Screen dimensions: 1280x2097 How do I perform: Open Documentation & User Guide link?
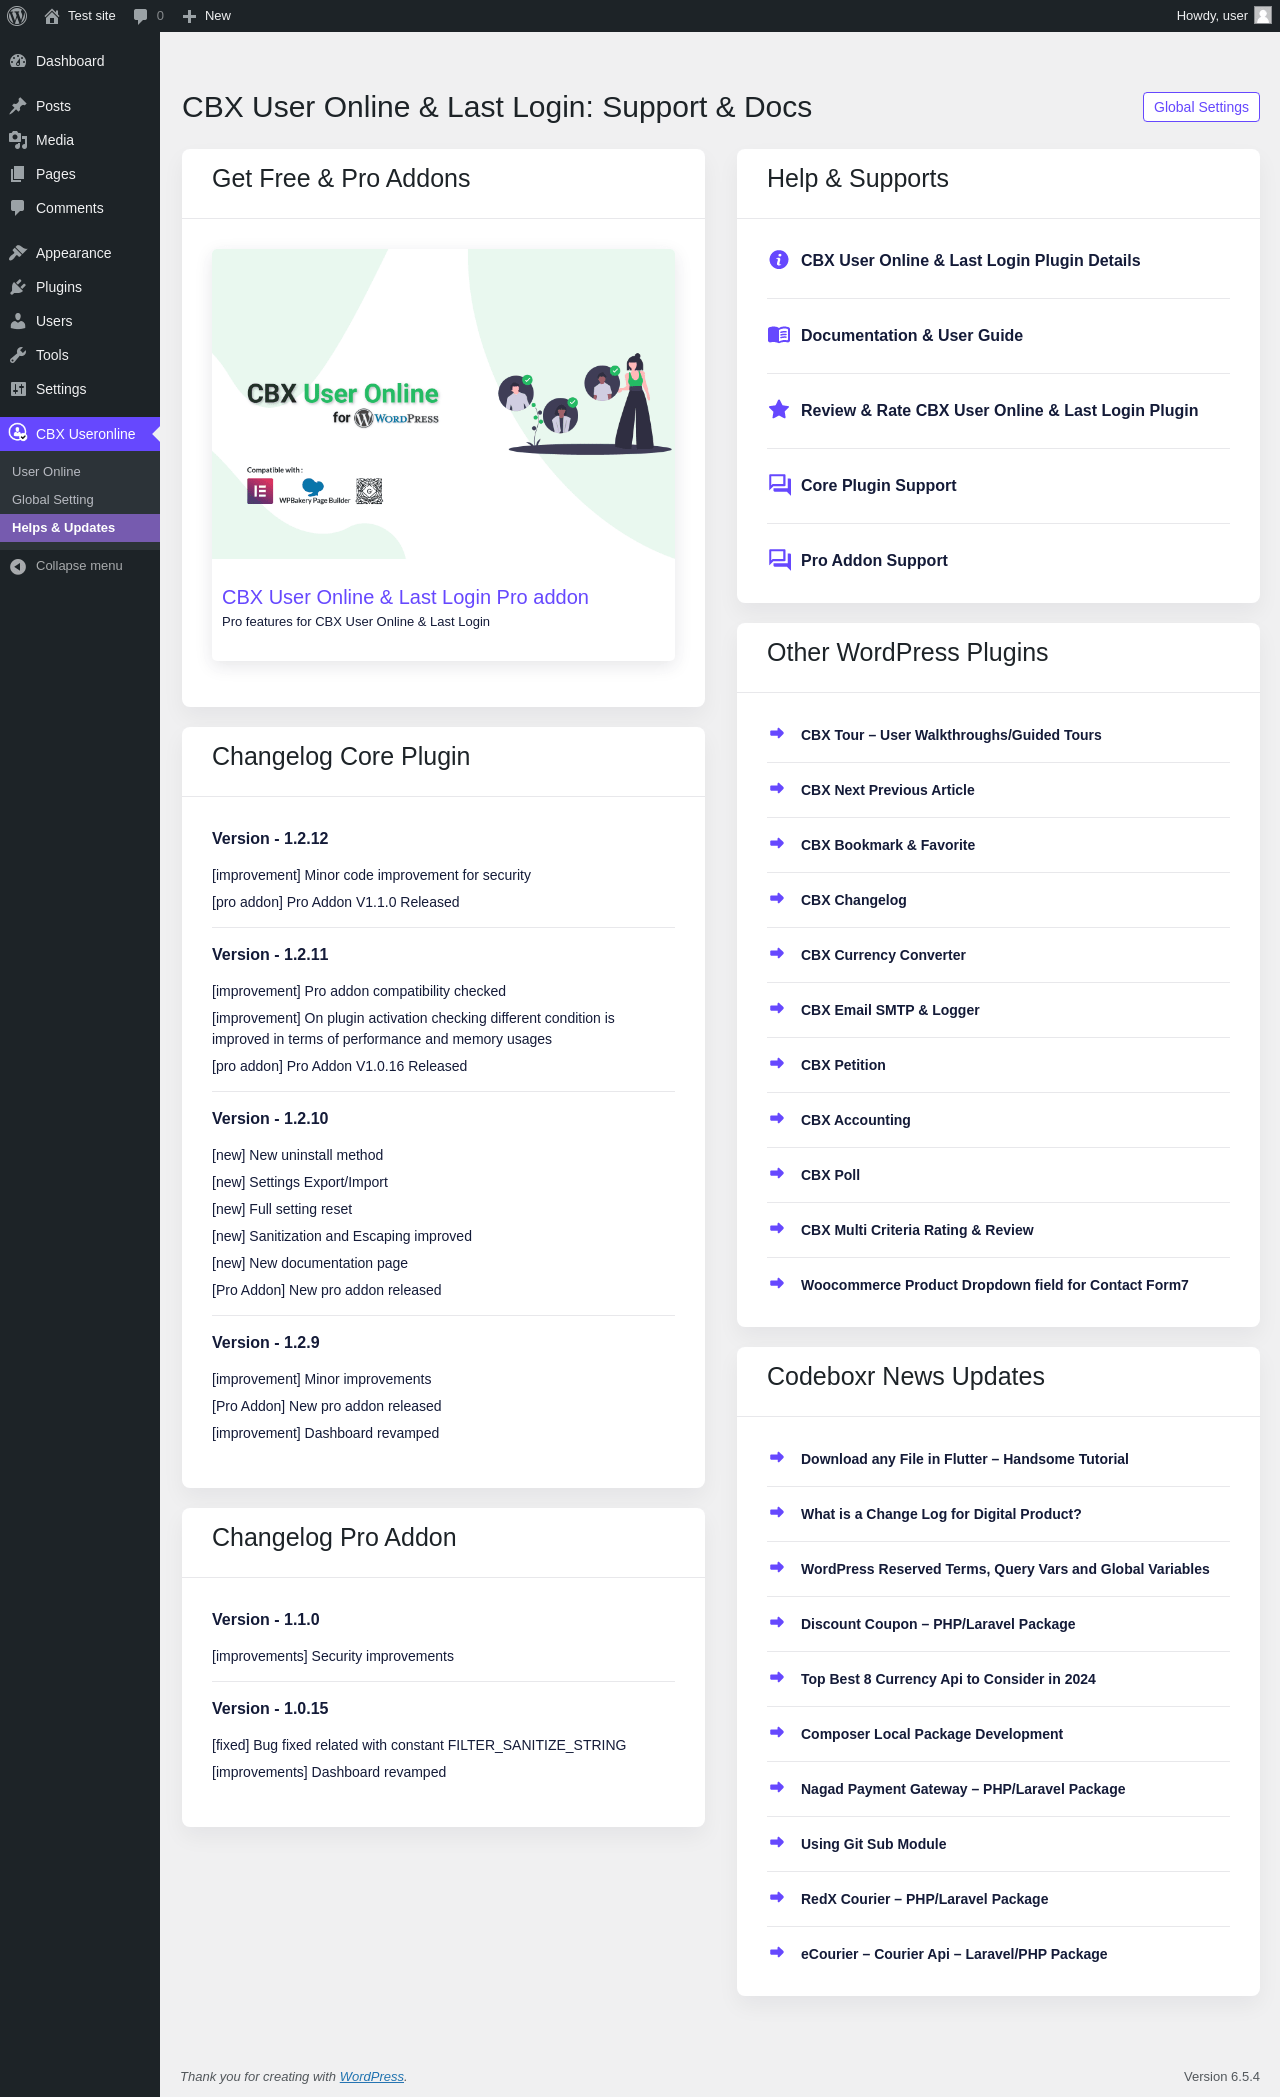tap(912, 335)
